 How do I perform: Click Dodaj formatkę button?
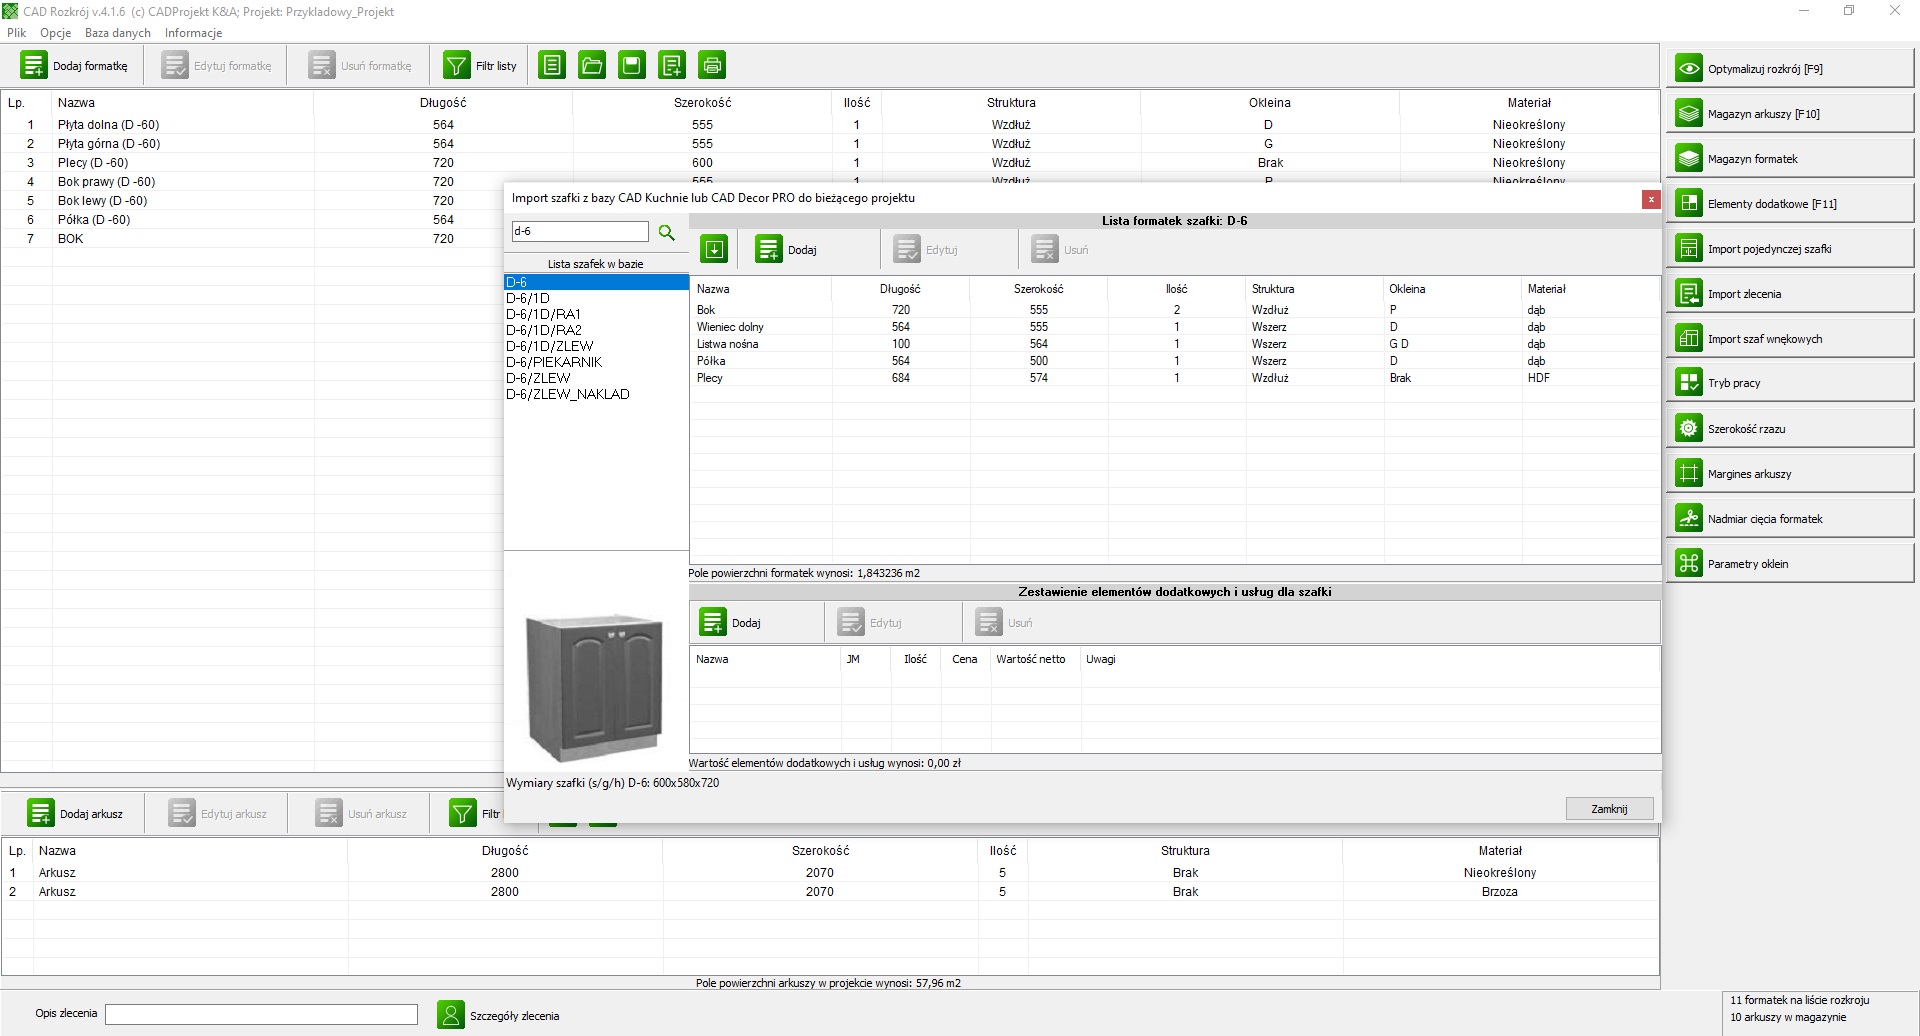pos(76,66)
